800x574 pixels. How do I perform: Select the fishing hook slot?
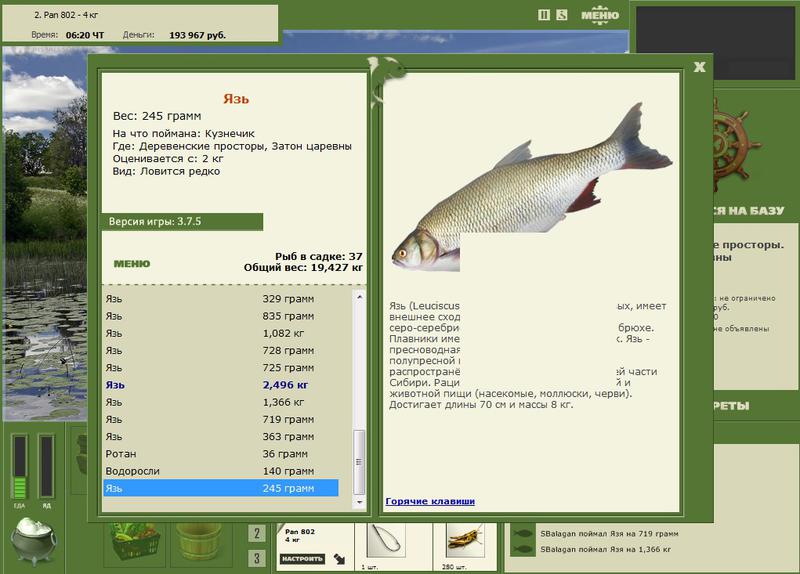pyautogui.click(x=386, y=541)
